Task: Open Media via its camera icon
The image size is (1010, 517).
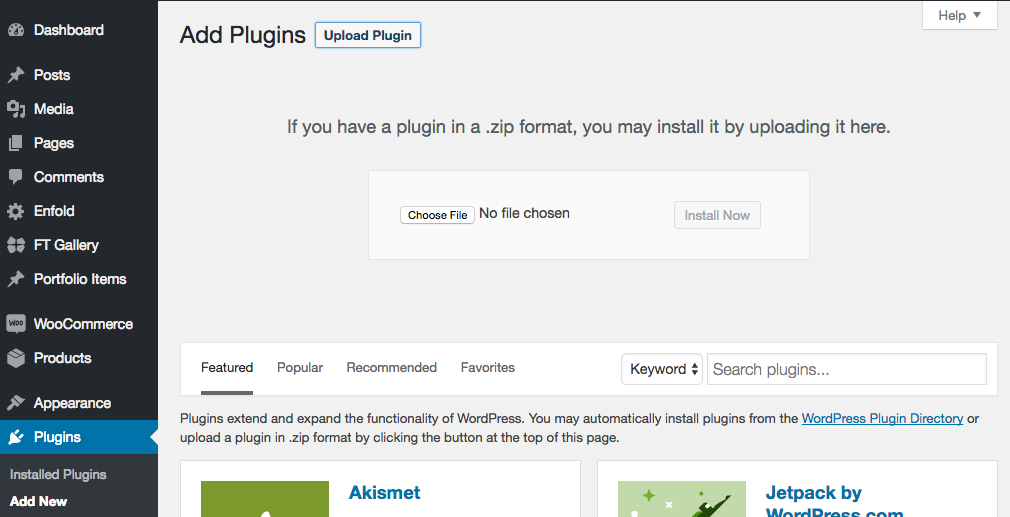Action: 16,109
